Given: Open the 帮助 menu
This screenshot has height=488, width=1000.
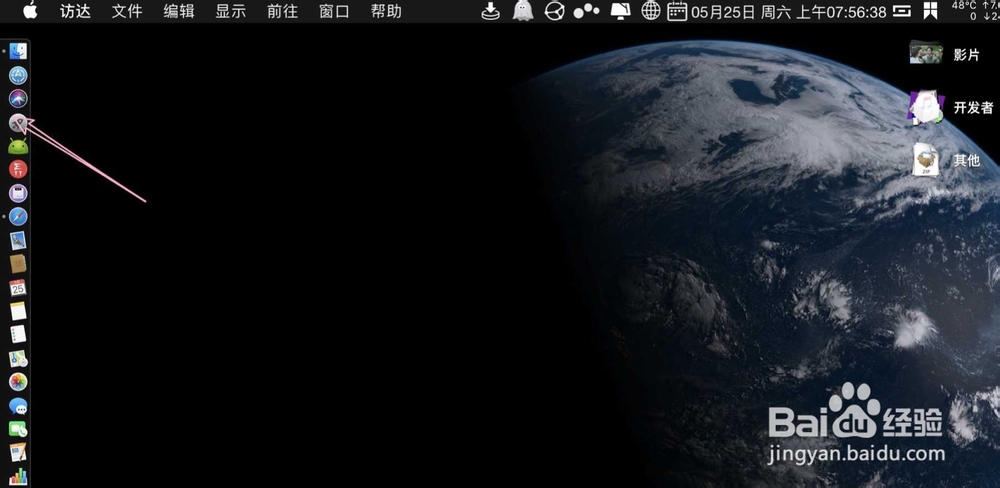Looking at the screenshot, I should [386, 11].
